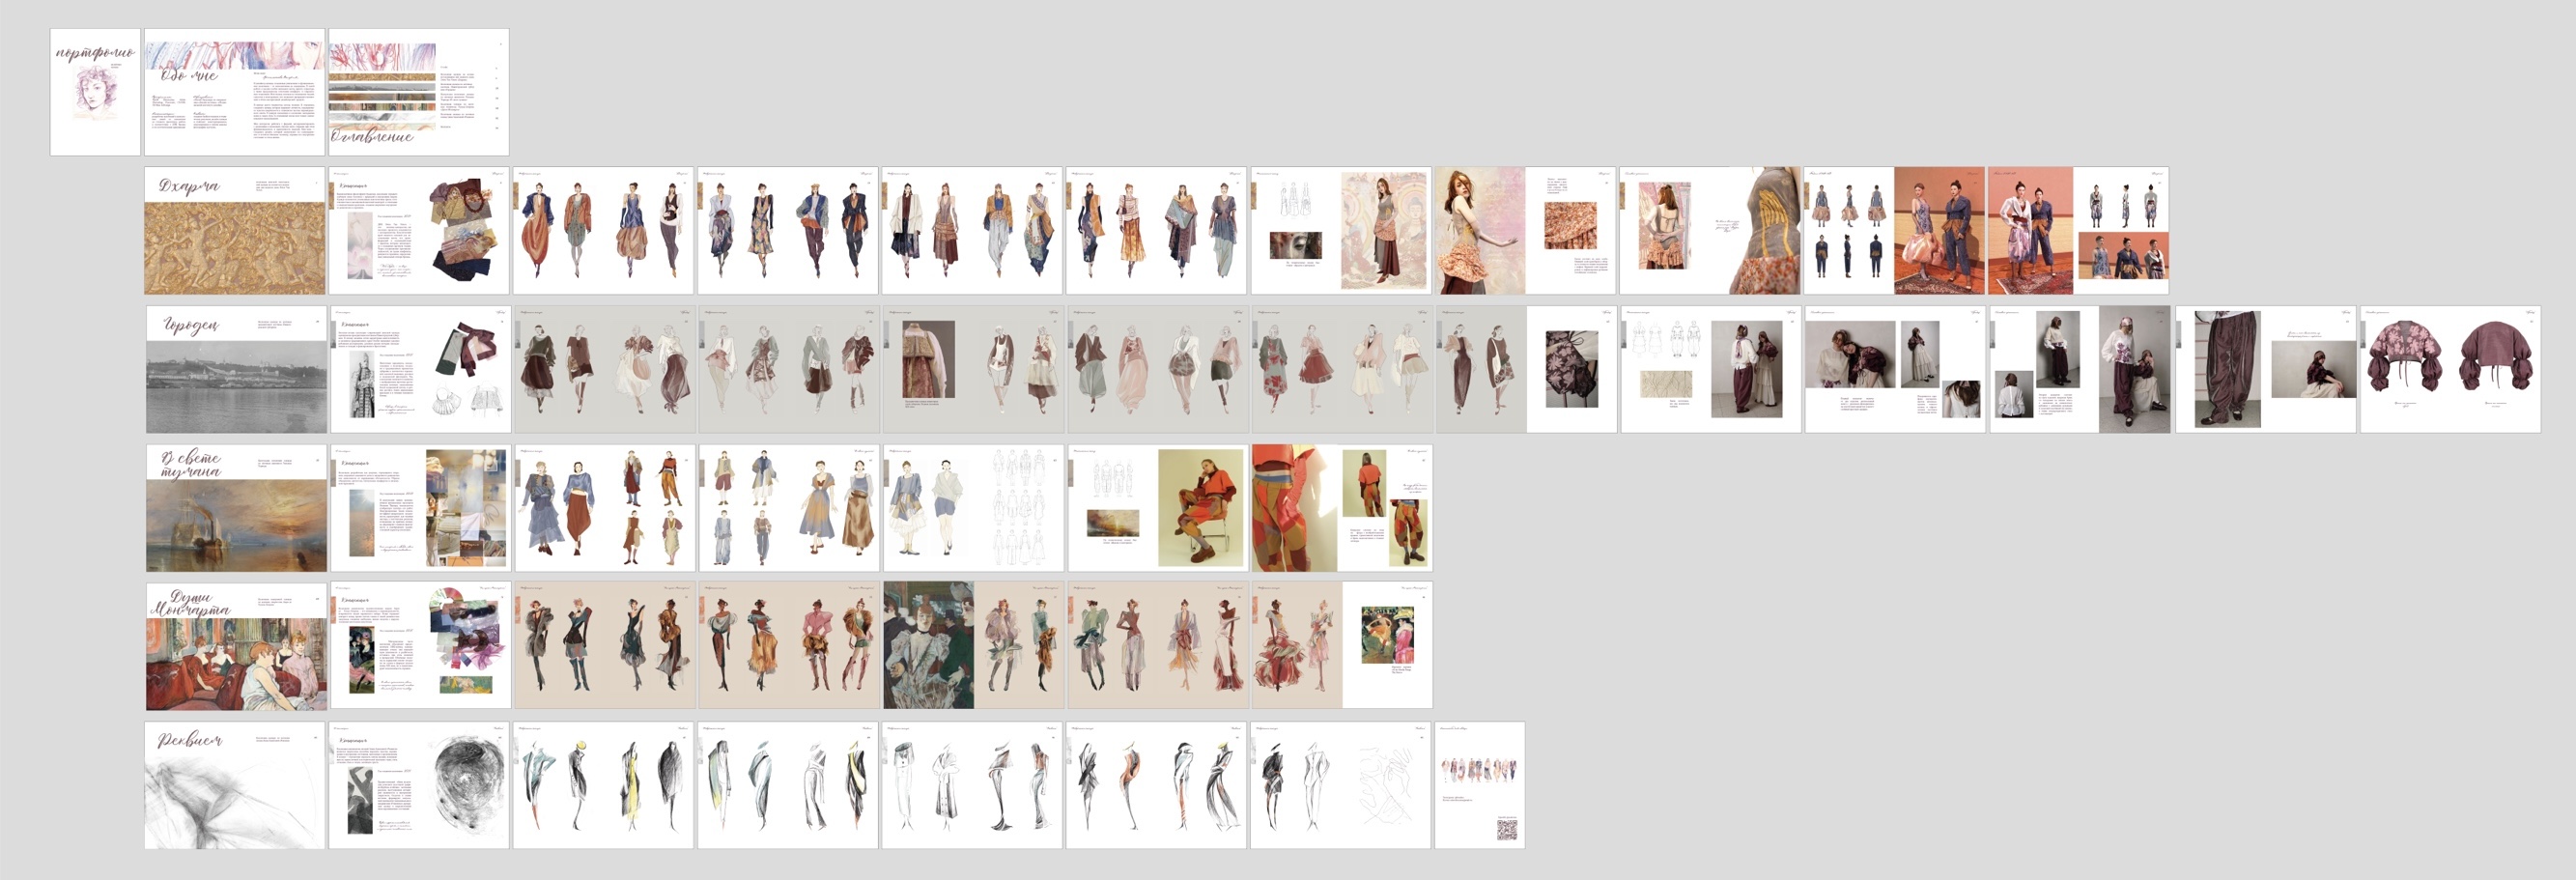Screen dimensions: 2576x880
Task: Select the Moulin Rouge painting on sketches spread
Action: (x=928, y=646)
